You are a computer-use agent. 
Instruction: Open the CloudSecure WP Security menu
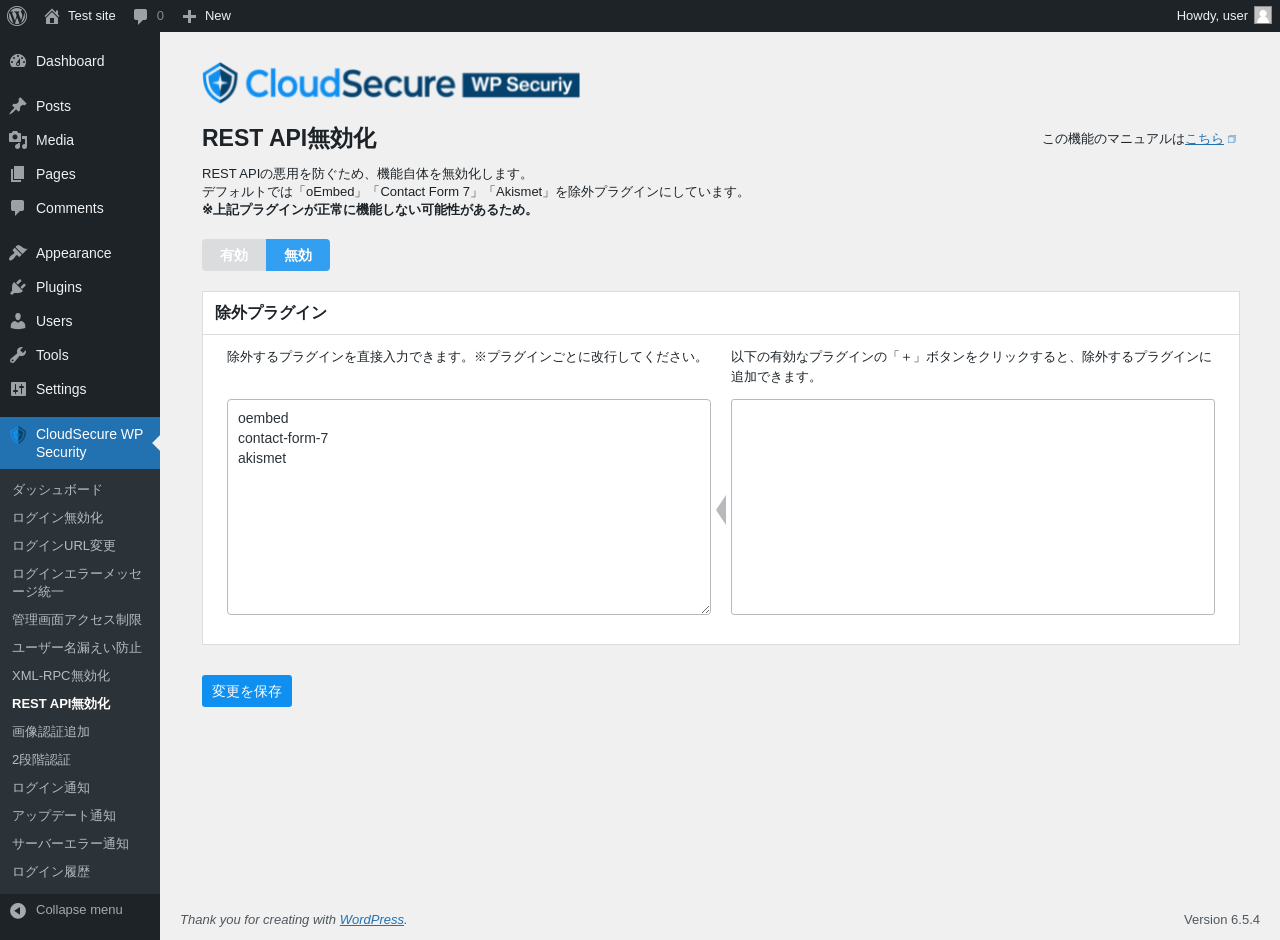pos(80,443)
